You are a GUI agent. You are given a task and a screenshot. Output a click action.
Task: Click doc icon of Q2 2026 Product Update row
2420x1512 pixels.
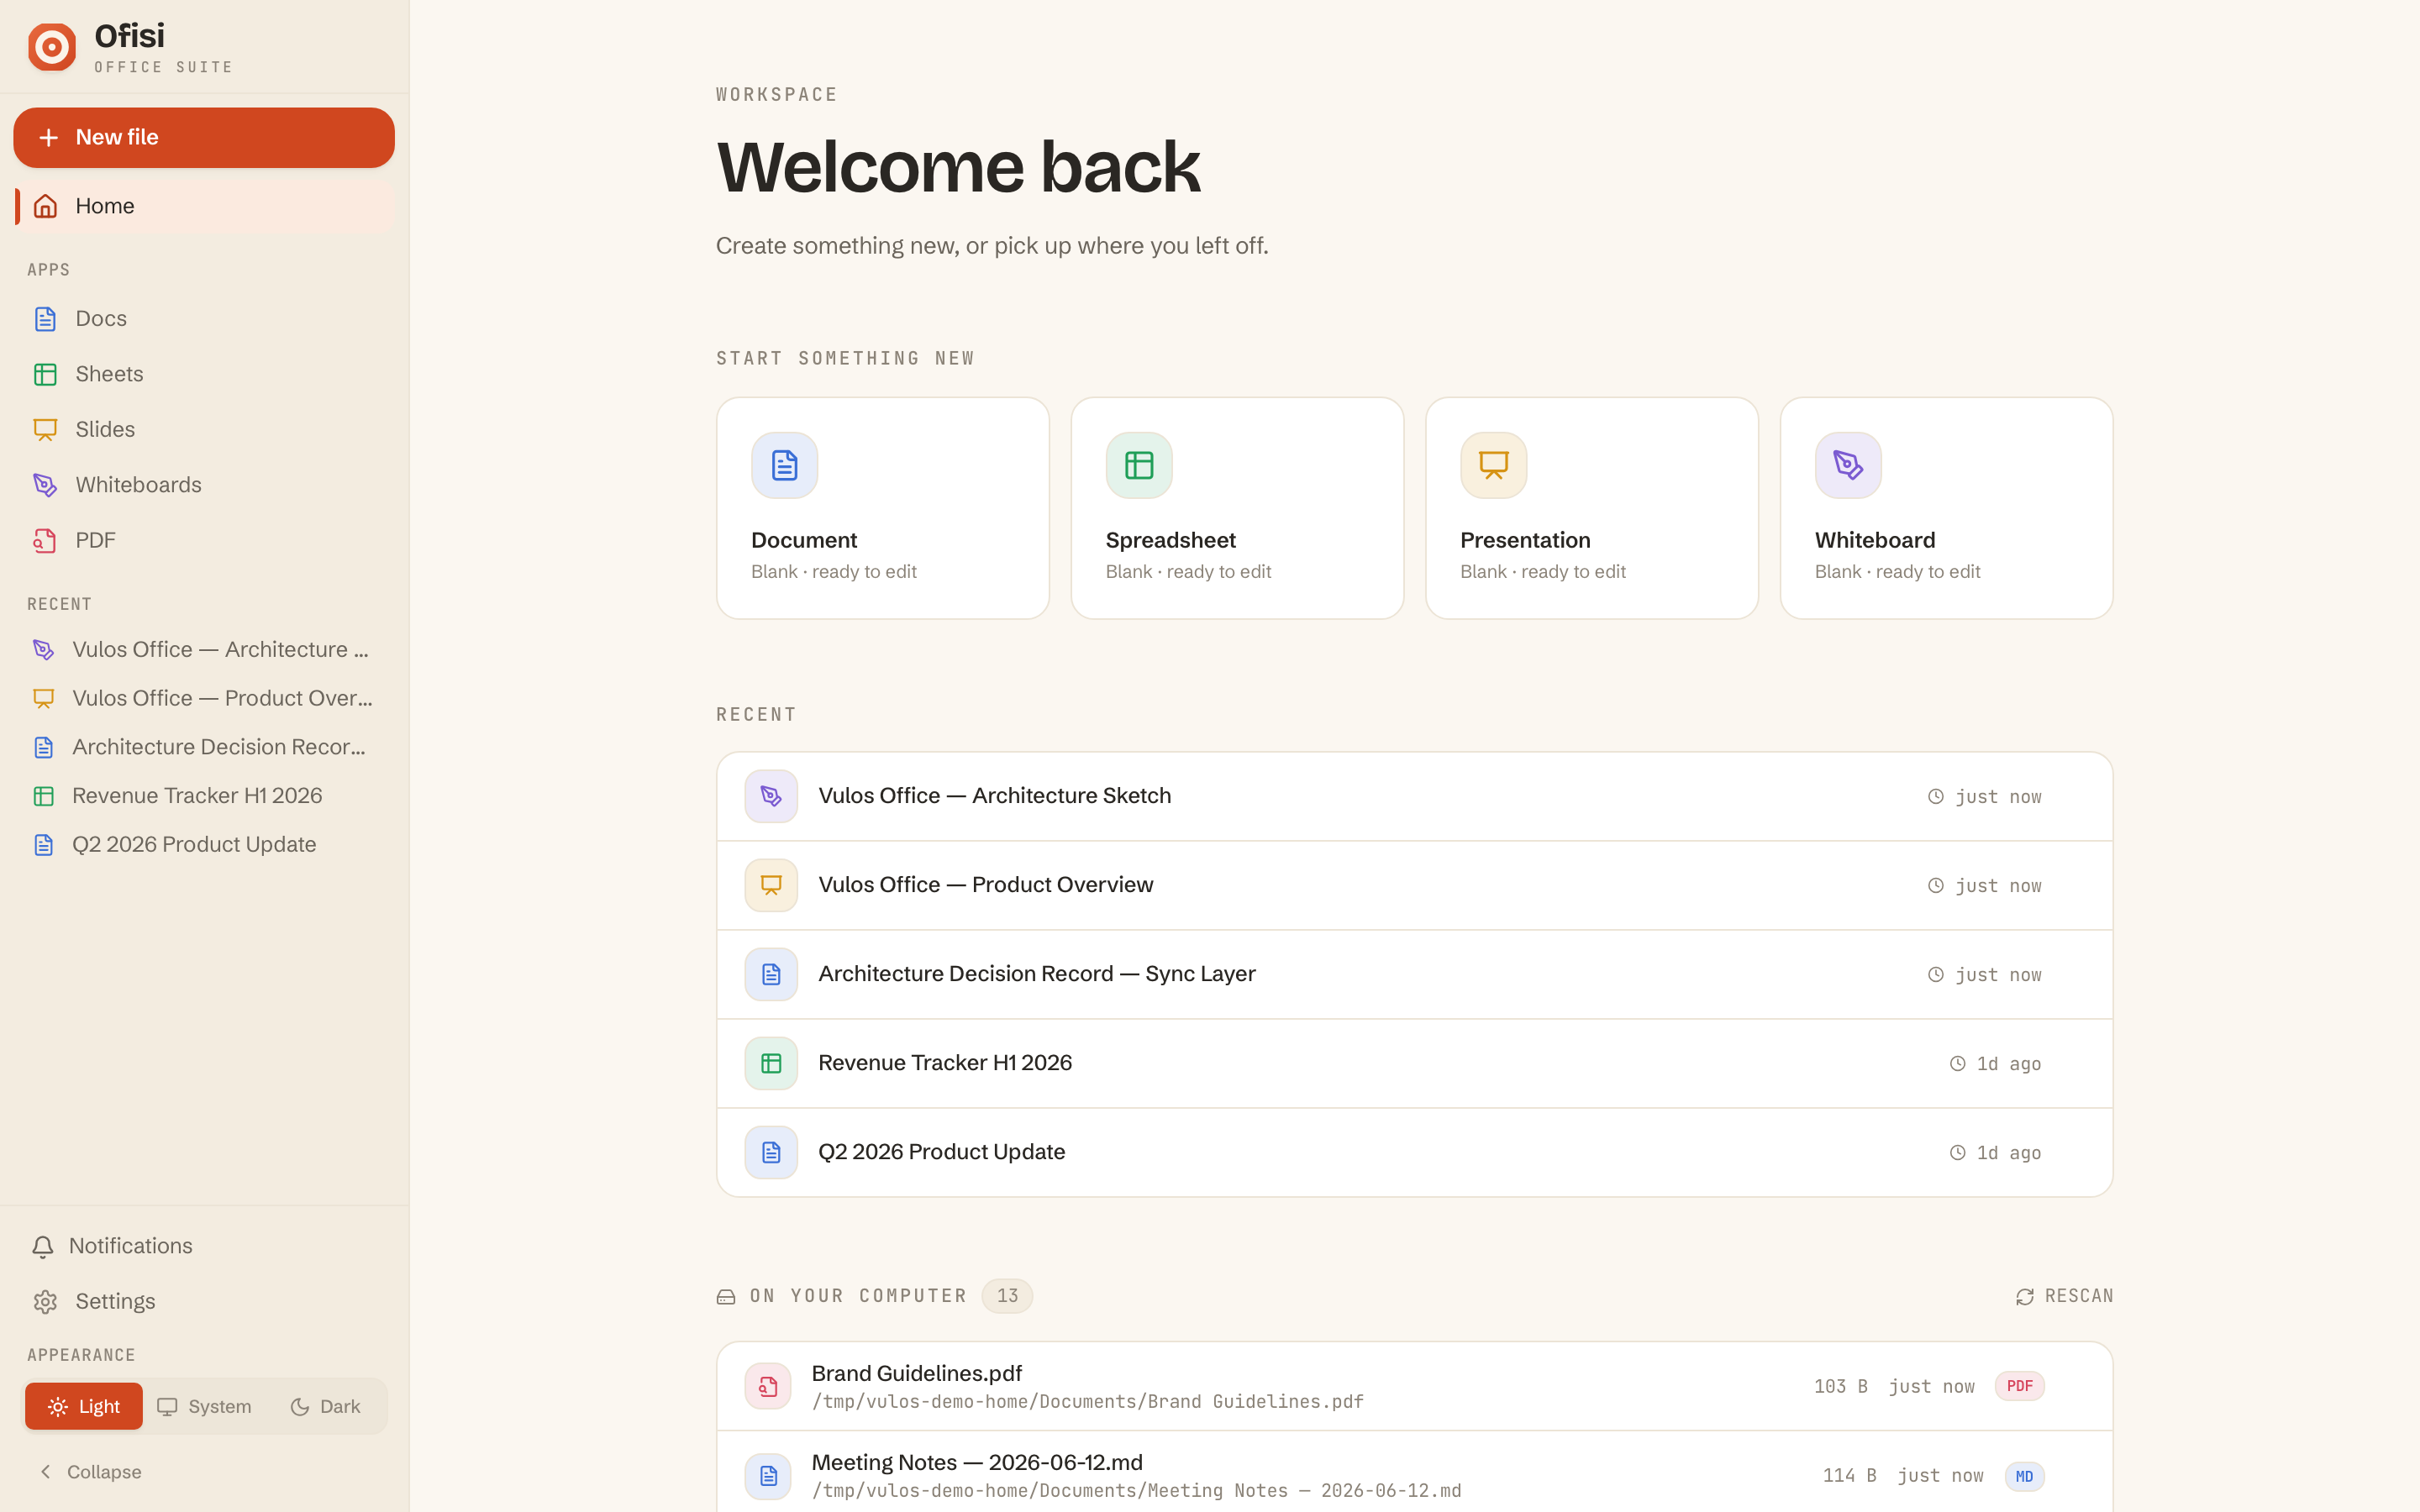coord(771,1152)
